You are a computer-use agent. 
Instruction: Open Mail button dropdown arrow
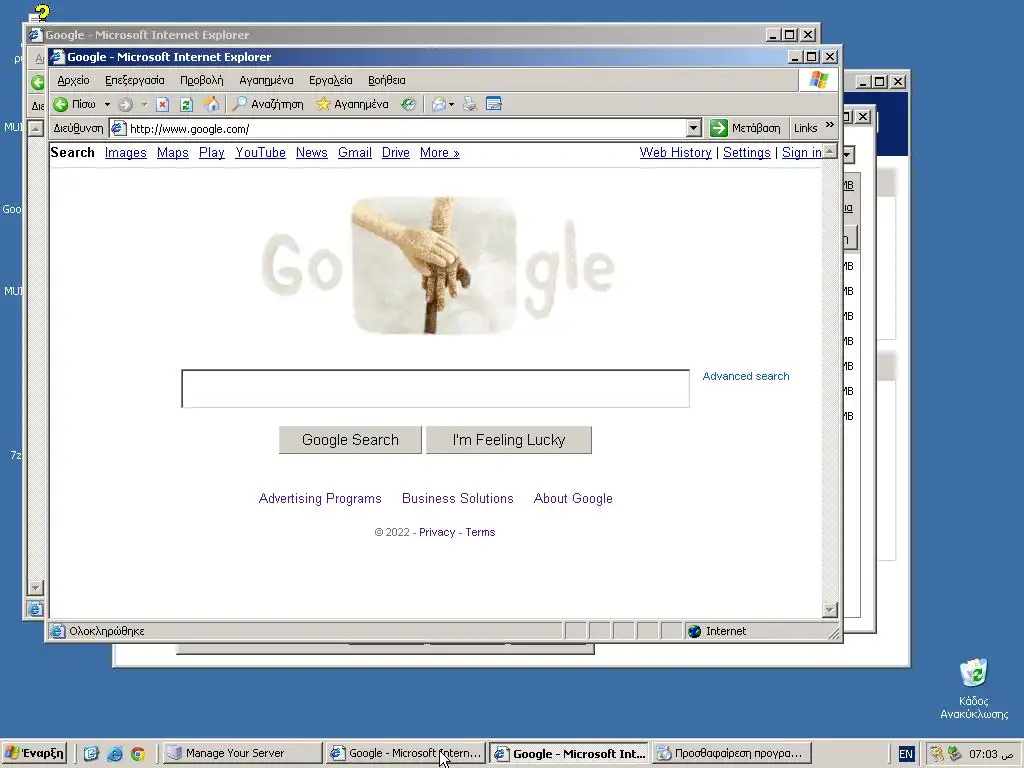coord(451,104)
